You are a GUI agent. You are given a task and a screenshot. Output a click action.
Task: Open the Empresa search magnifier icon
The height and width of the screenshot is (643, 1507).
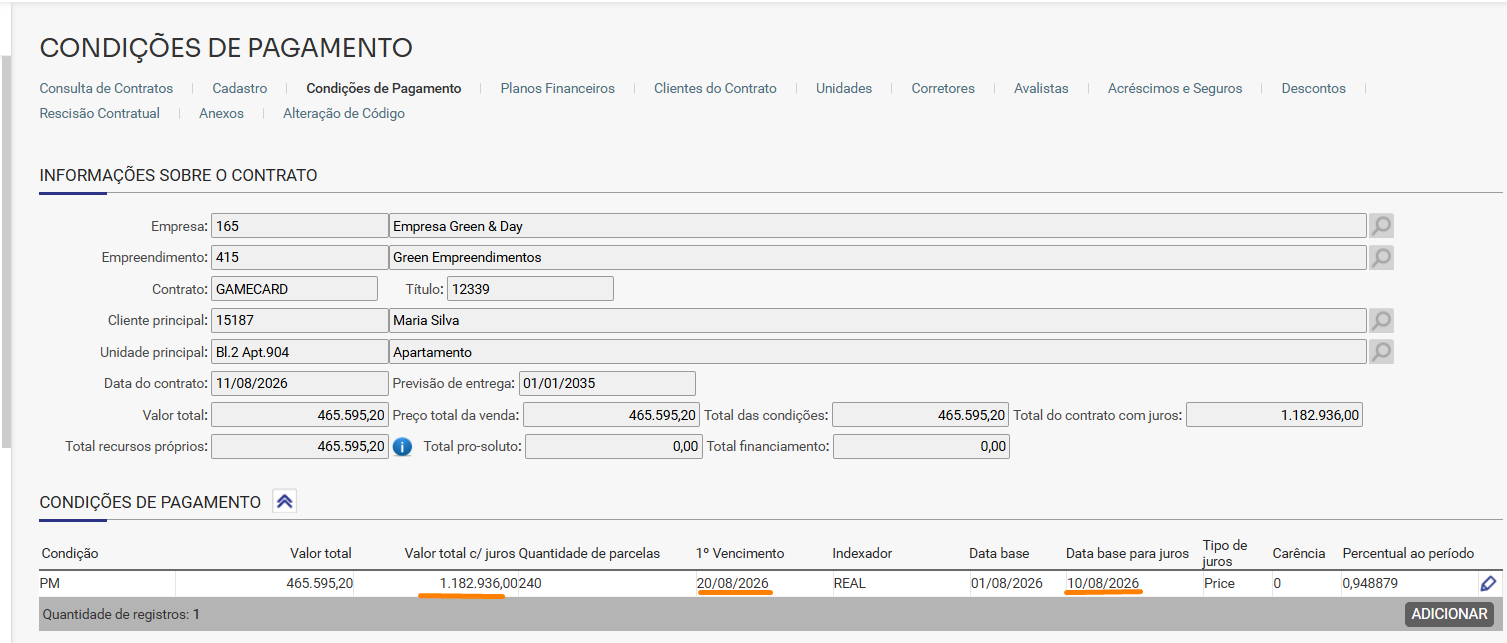tap(1381, 226)
